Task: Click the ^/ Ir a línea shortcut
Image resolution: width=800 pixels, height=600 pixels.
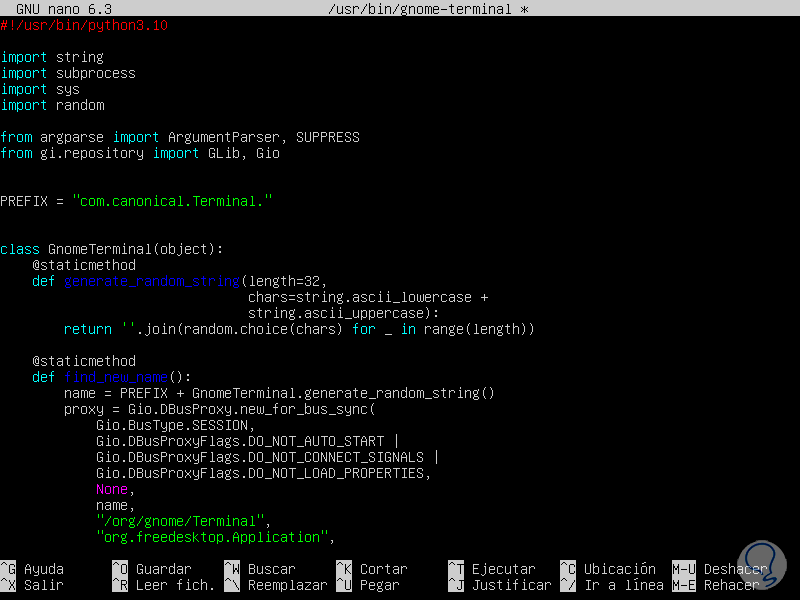Action: [x=612, y=585]
